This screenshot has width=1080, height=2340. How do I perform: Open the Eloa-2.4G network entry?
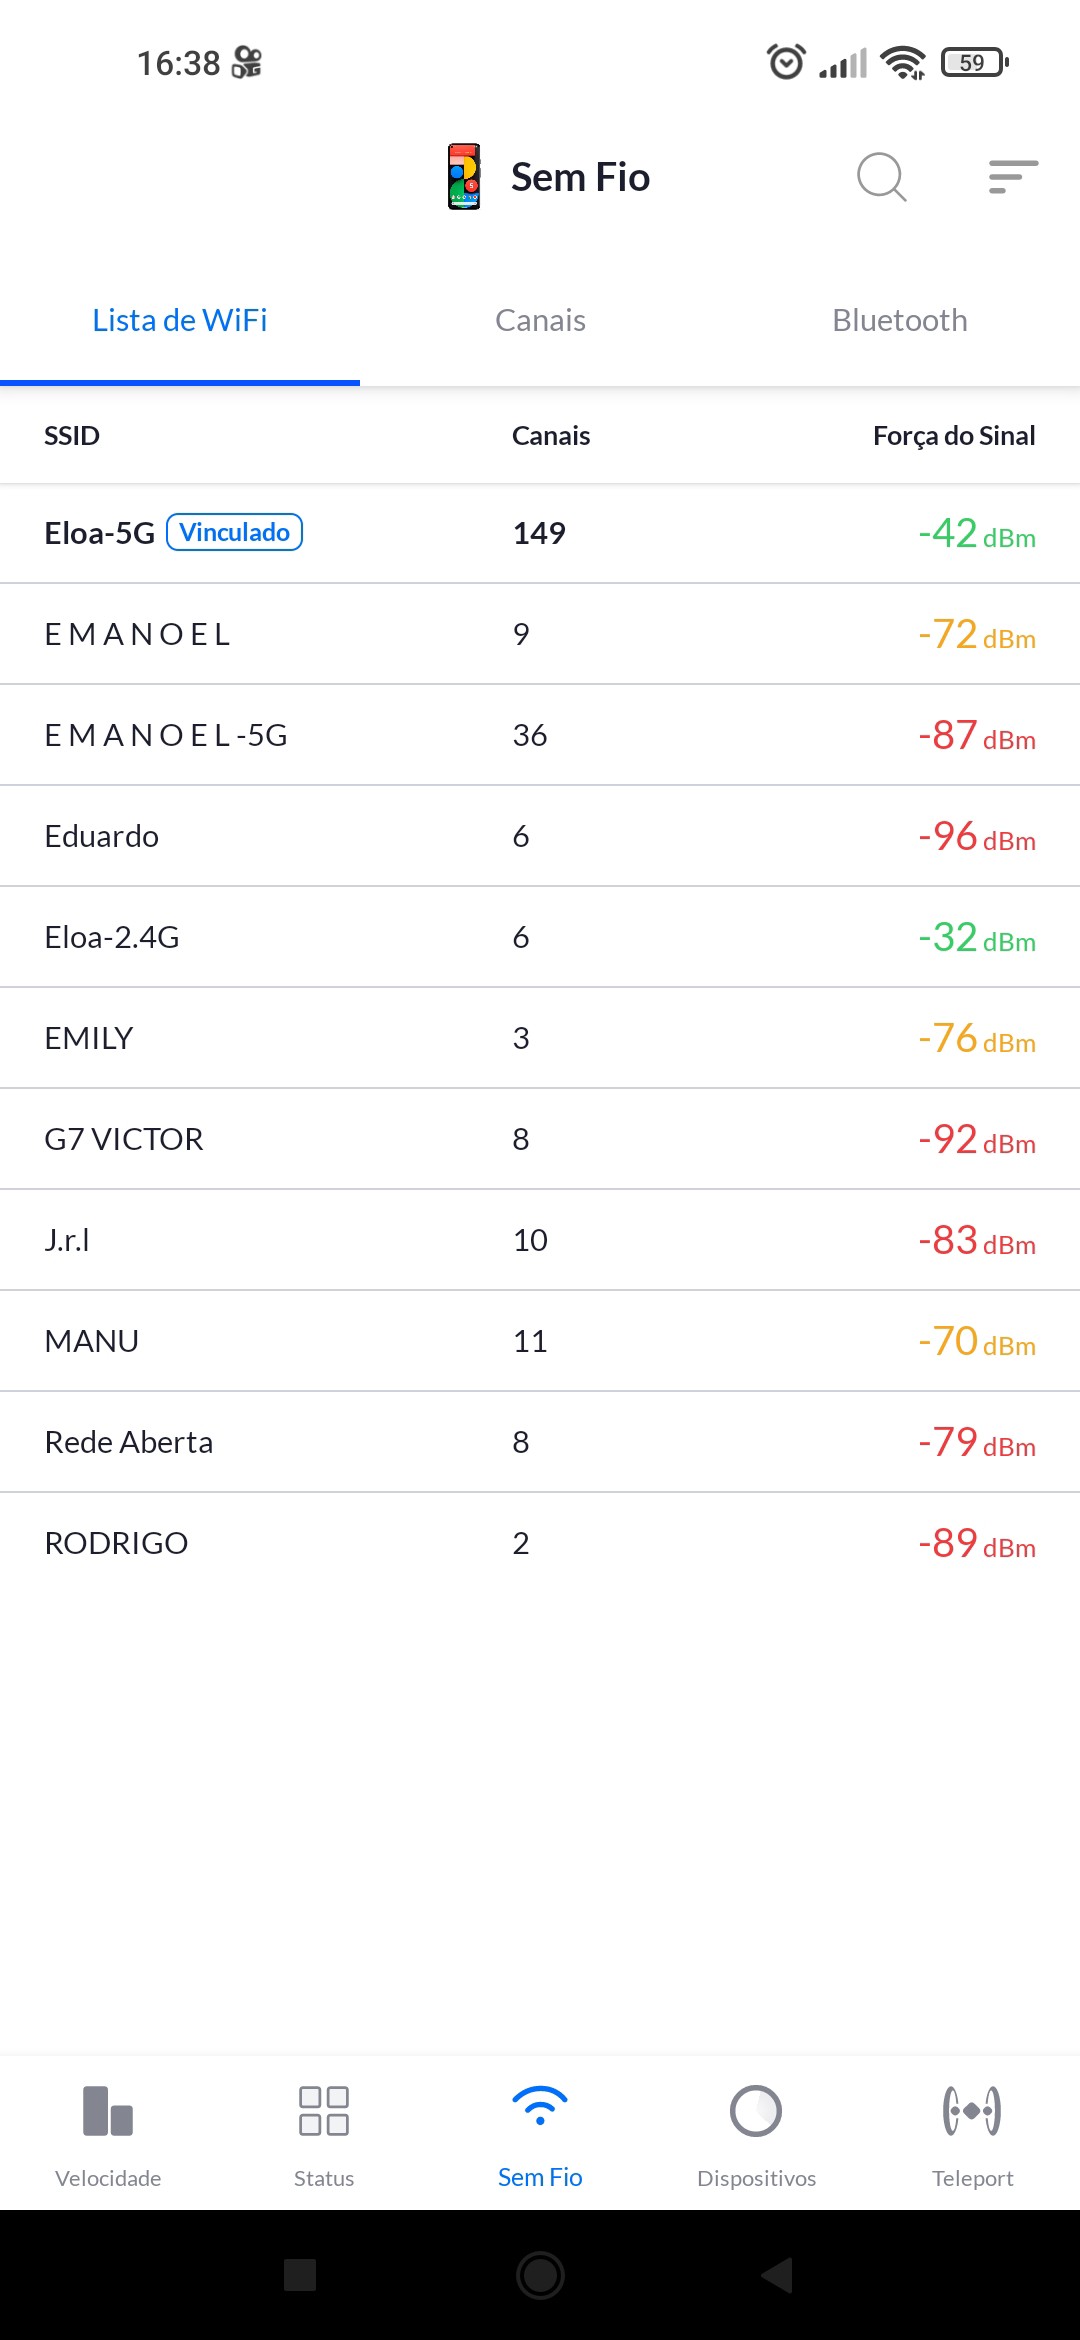pos(540,937)
